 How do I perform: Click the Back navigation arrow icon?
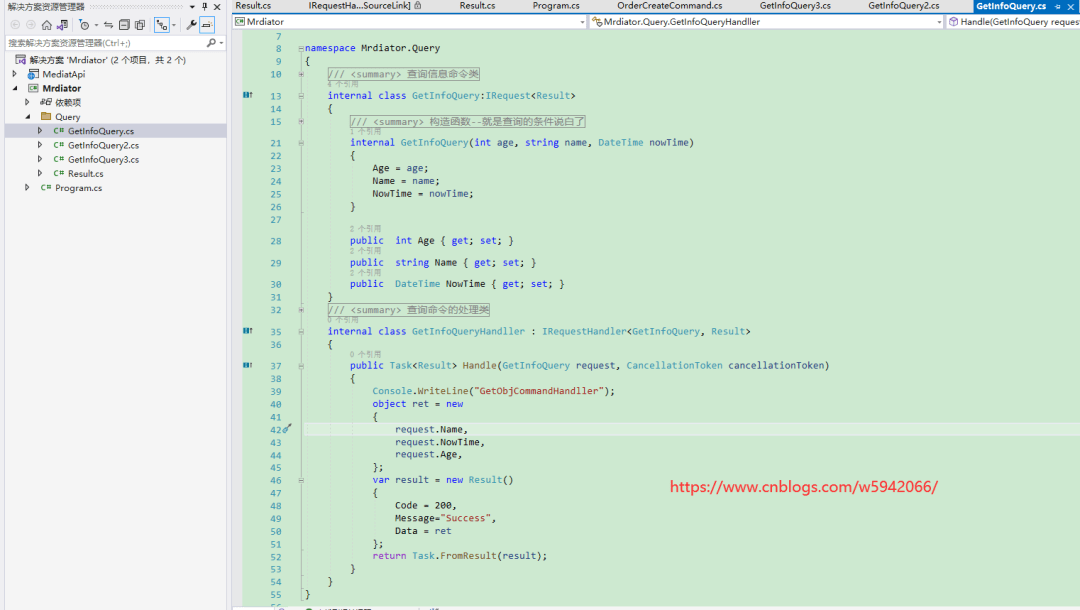(15, 24)
